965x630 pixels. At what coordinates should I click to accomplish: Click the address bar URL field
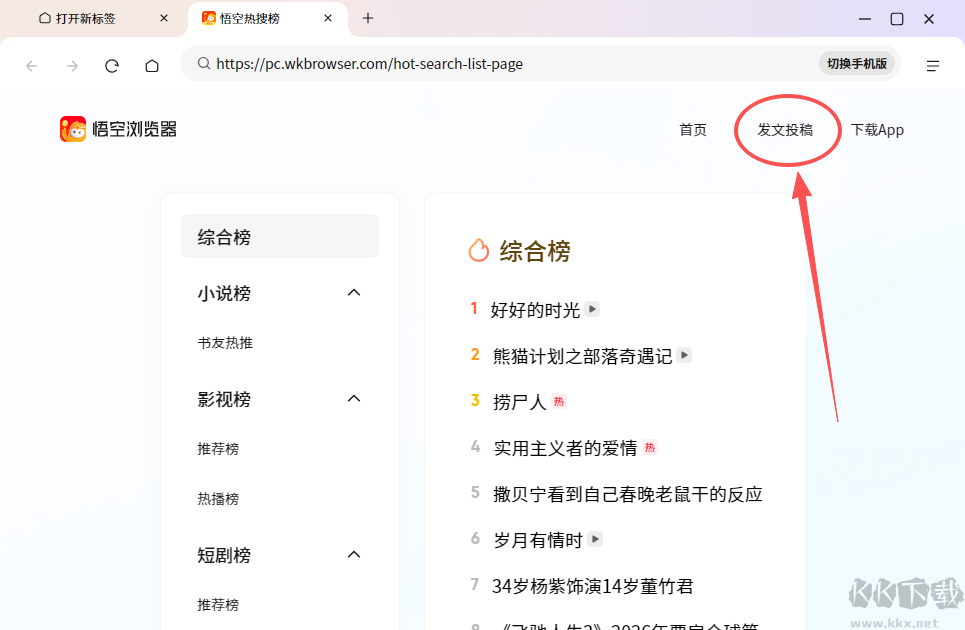[500, 64]
